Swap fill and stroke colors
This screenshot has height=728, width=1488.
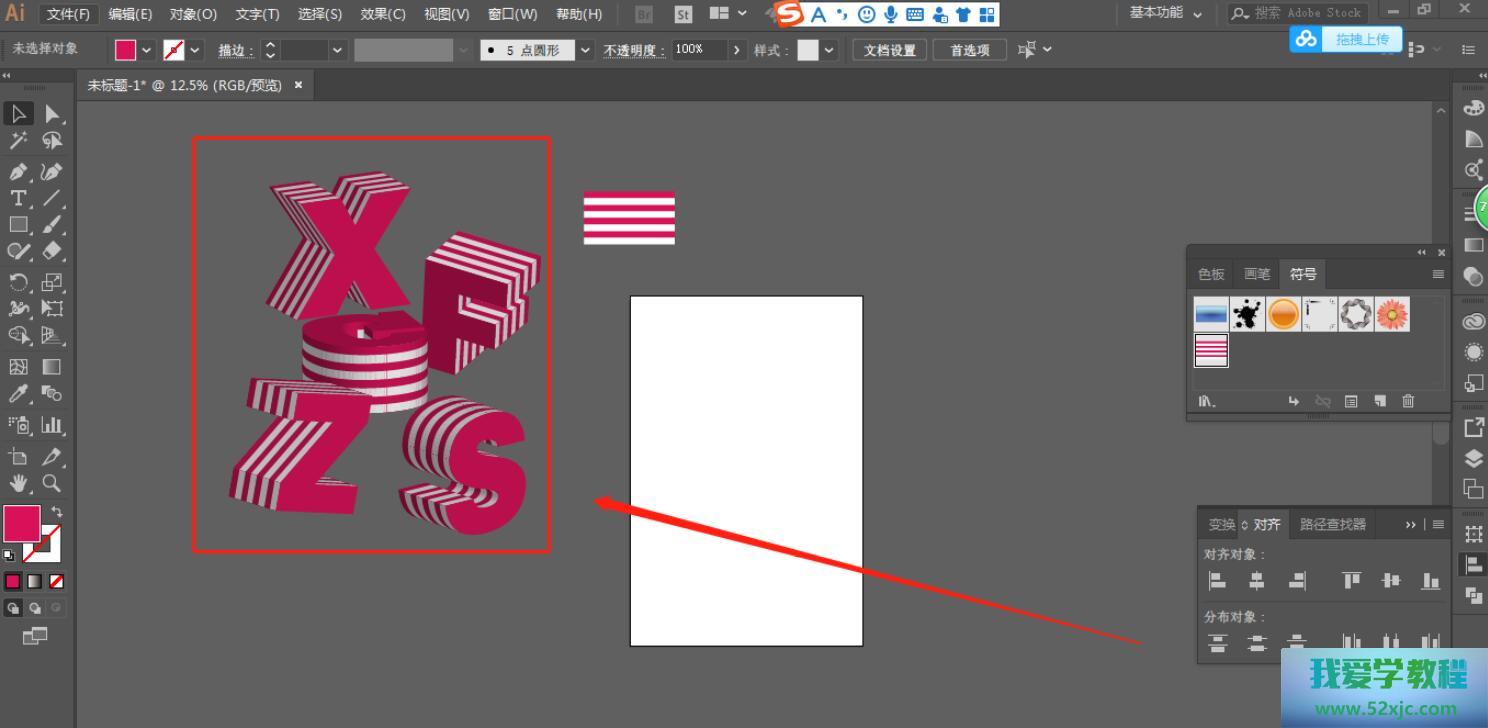[57, 511]
